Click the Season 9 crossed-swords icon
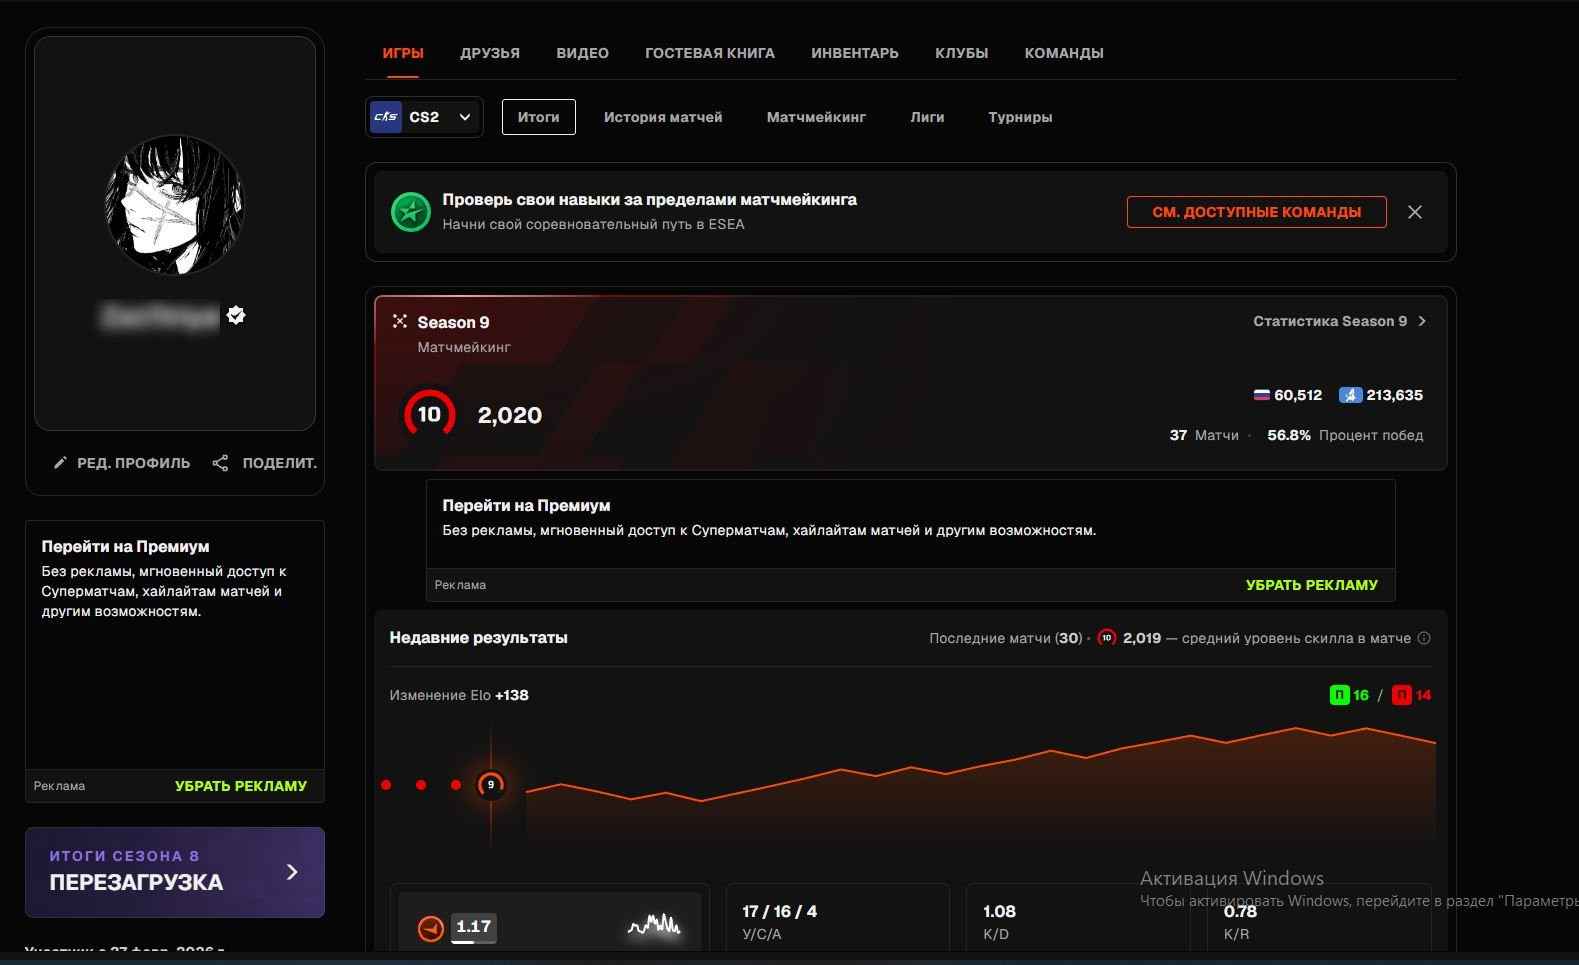The width and height of the screenshot is (1579, 965). click(x=400, y=321)
